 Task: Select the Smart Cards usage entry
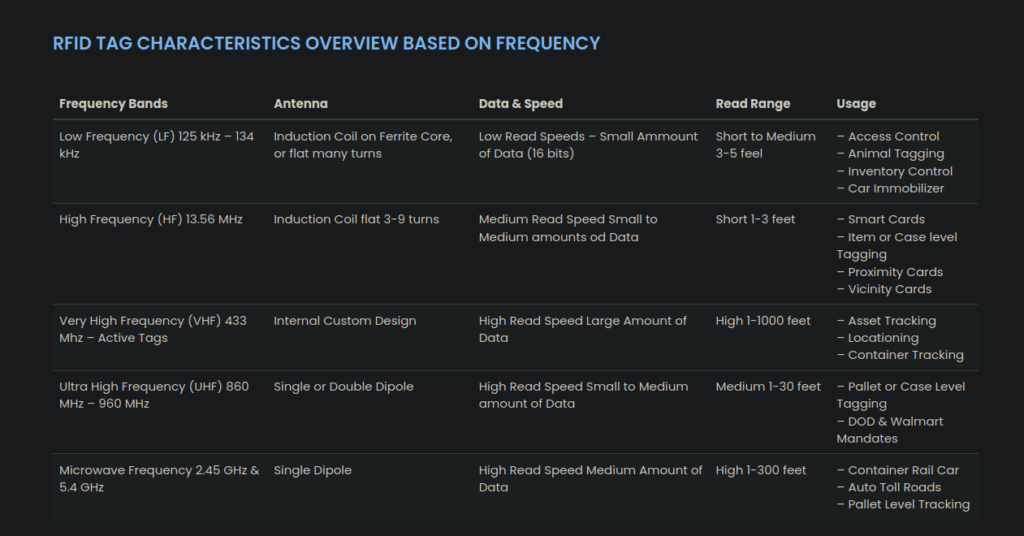tap(881, 219)
